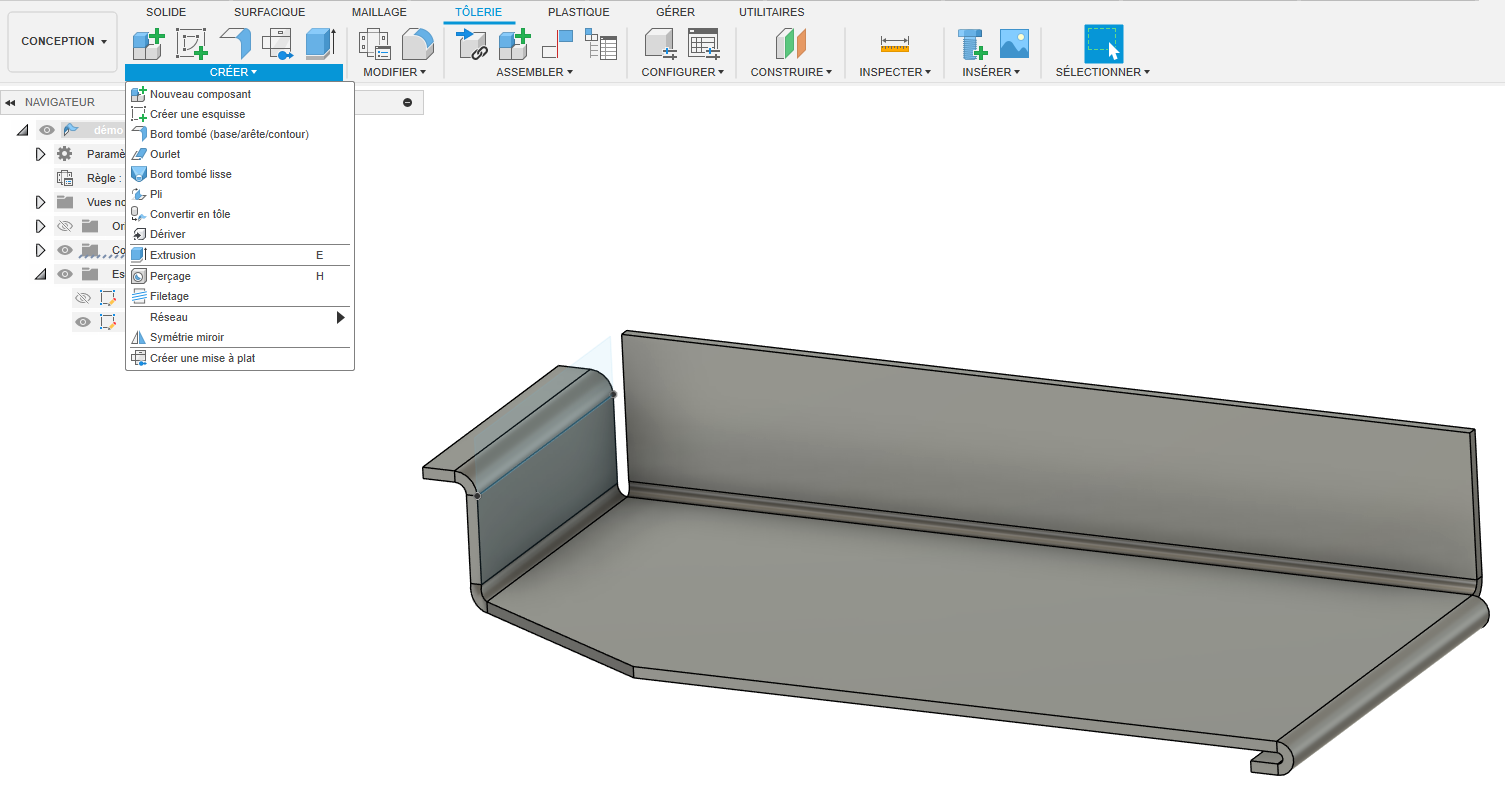Click the unfold icon in Modifier group
Image resolution: width=1505 pixels, height=797 pixels.
click(x=375, y=44)
